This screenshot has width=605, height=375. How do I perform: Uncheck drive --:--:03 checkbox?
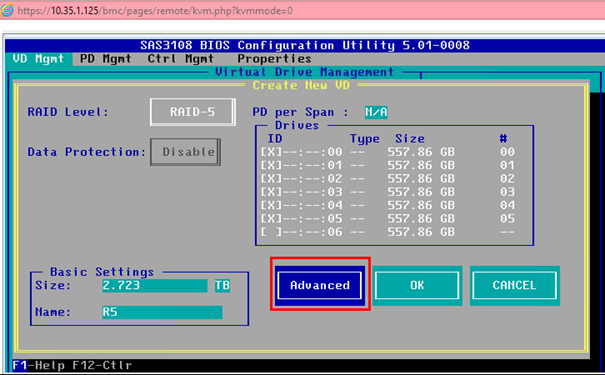271,192
